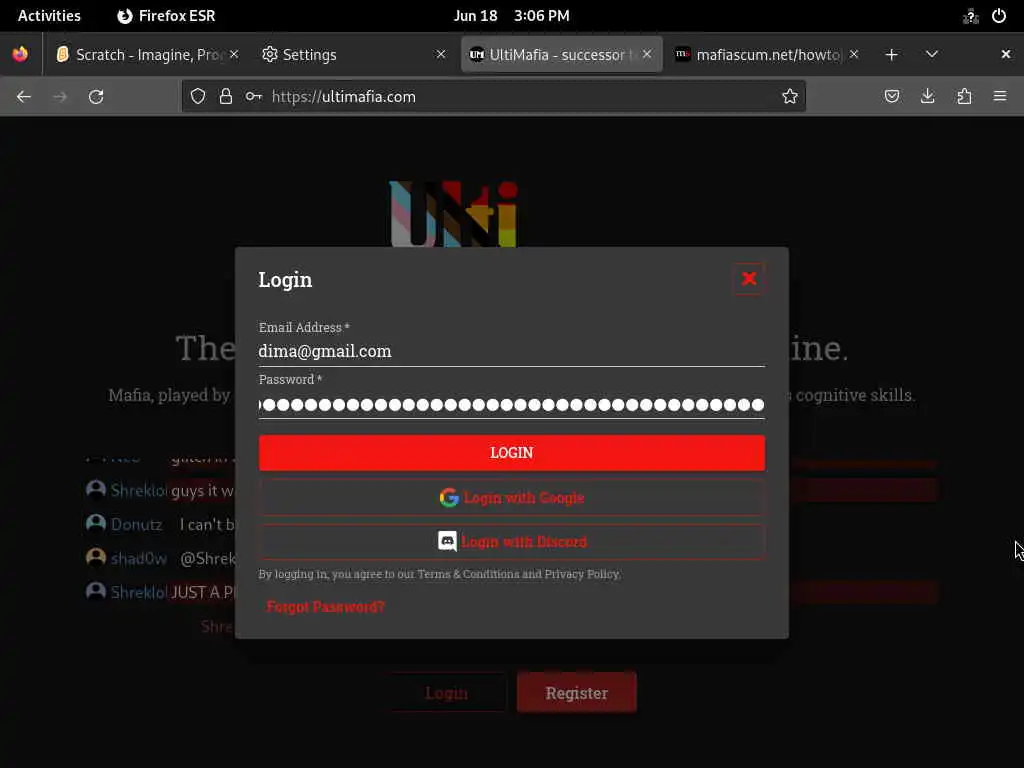Image resolution: width=1024 pixels, height=768 pixels.
Task: Click the Firefox View icon
Action: point(20,54)
